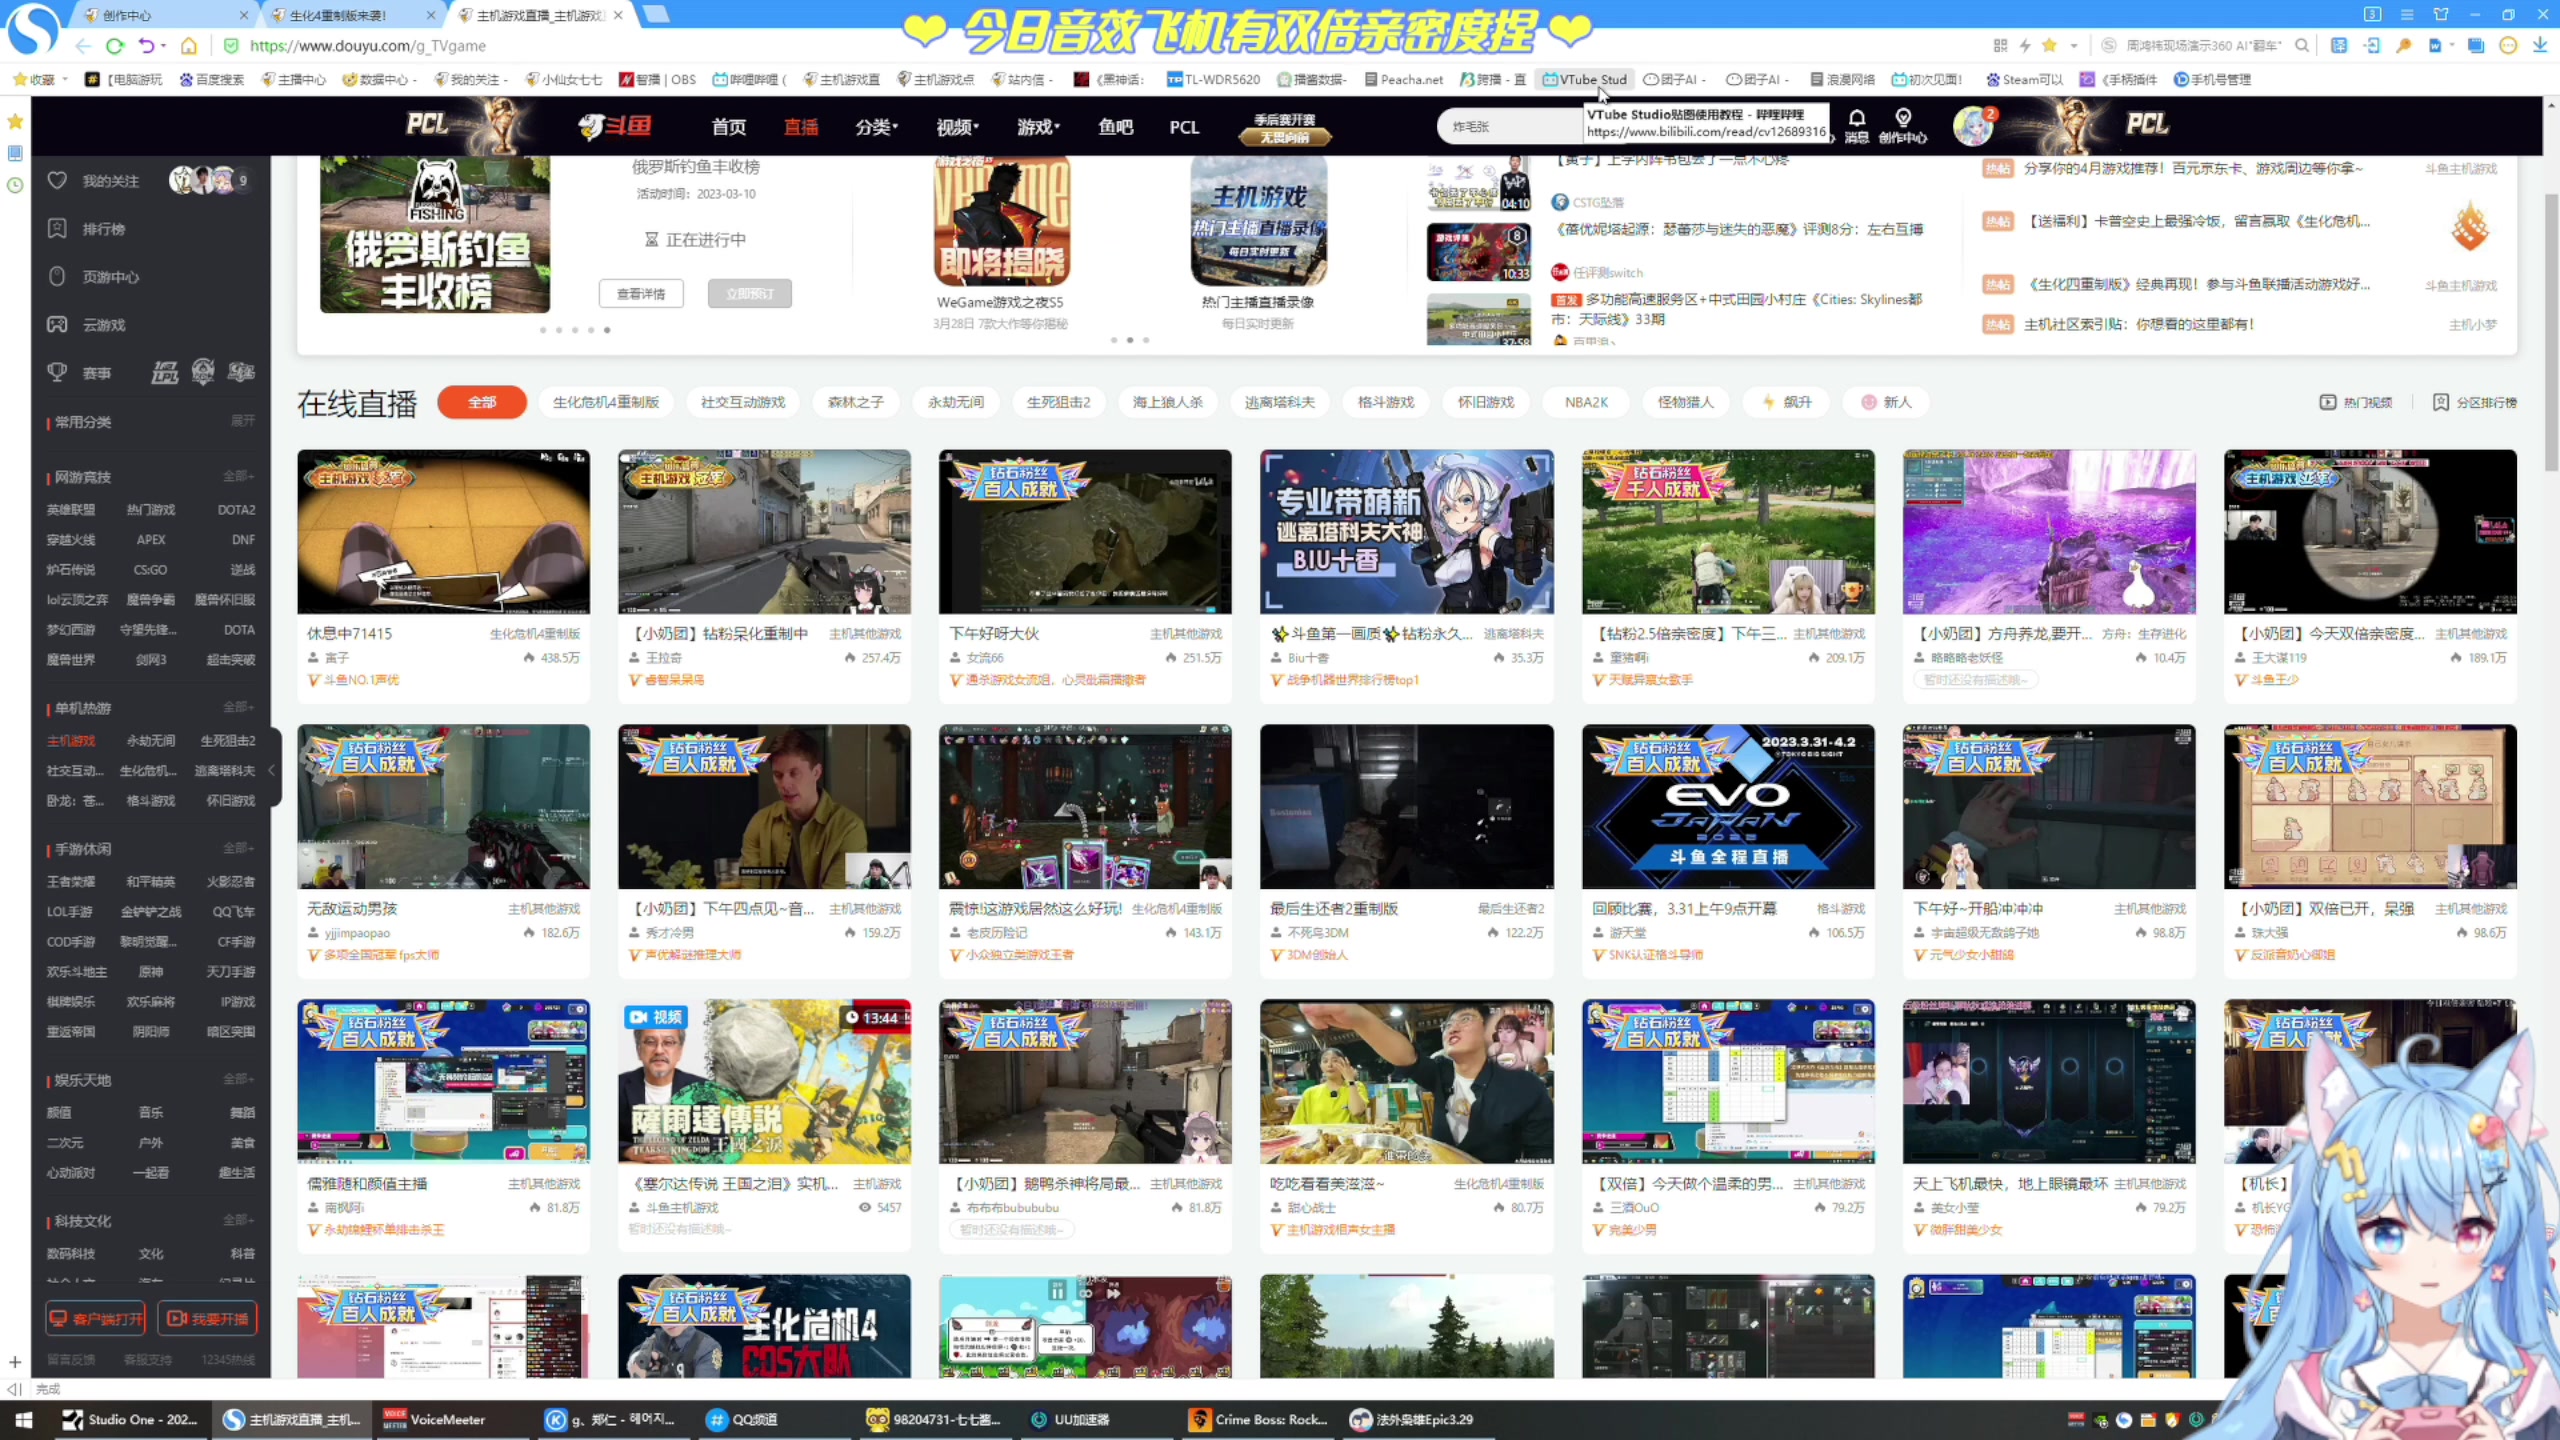Click the download arrow icon in browser toolbar
The width and height of the screenshot is (2560, 1440).
[2539, 46]
